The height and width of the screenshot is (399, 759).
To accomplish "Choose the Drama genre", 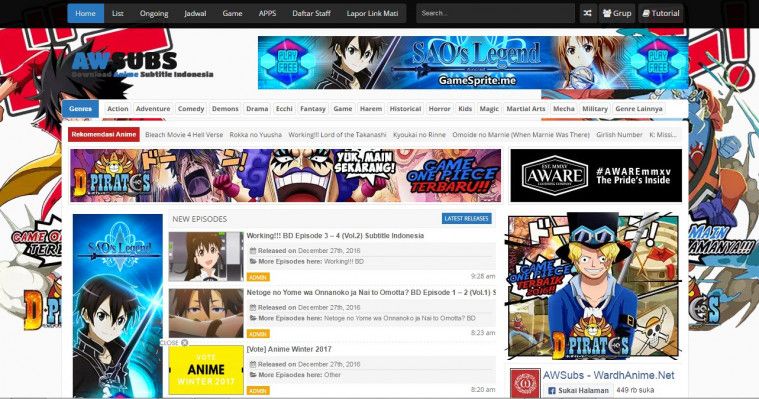I will click(257, 109).
